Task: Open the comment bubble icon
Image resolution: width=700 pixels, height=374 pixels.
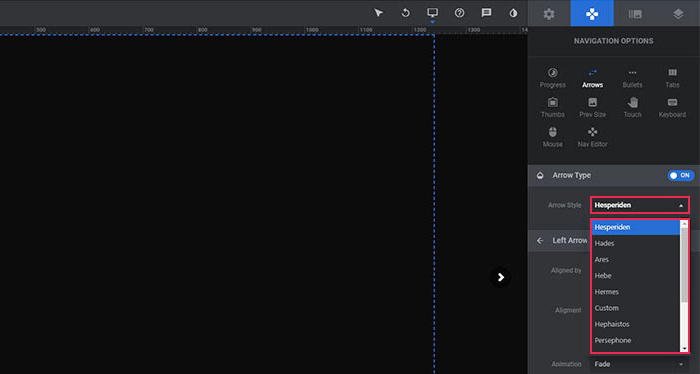Action: pos(486,12)
